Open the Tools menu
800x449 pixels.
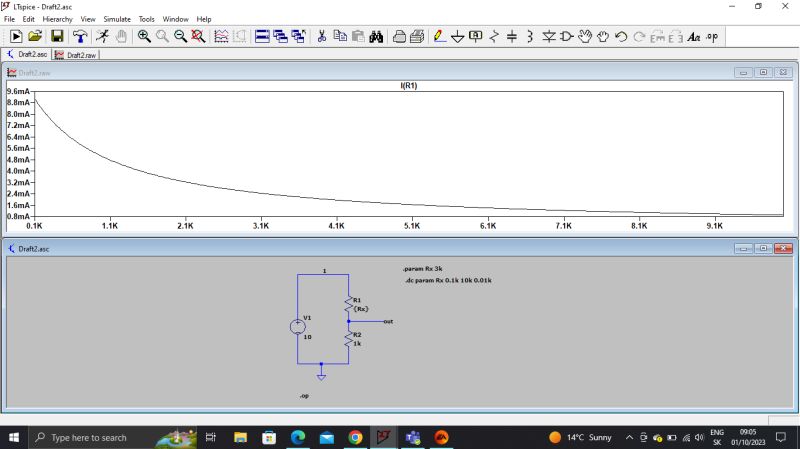click(146, 19)
